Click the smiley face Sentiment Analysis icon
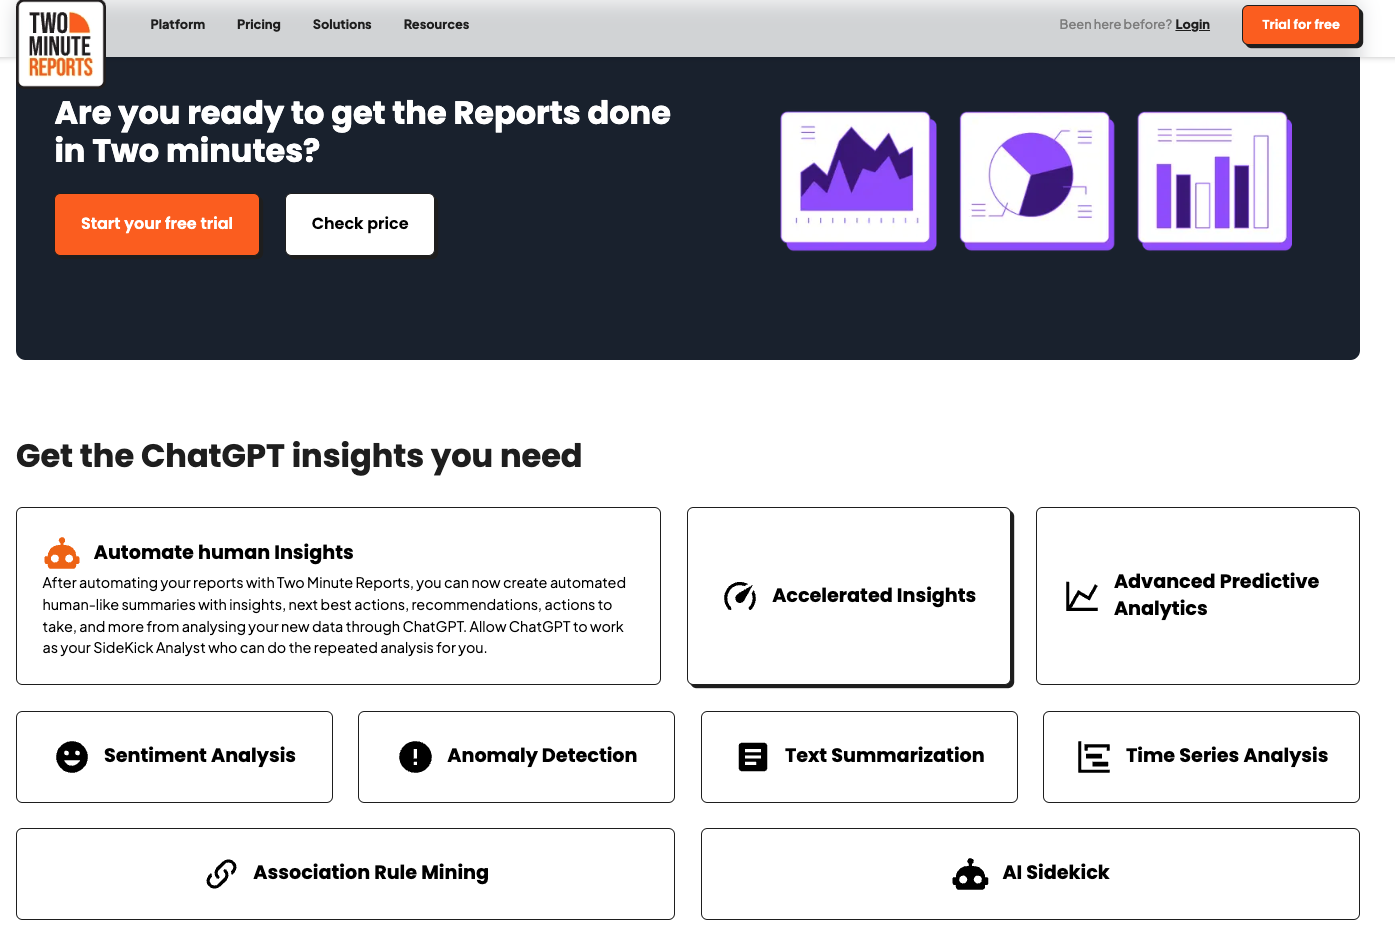The image size is (1395, 932). point(72,757)
